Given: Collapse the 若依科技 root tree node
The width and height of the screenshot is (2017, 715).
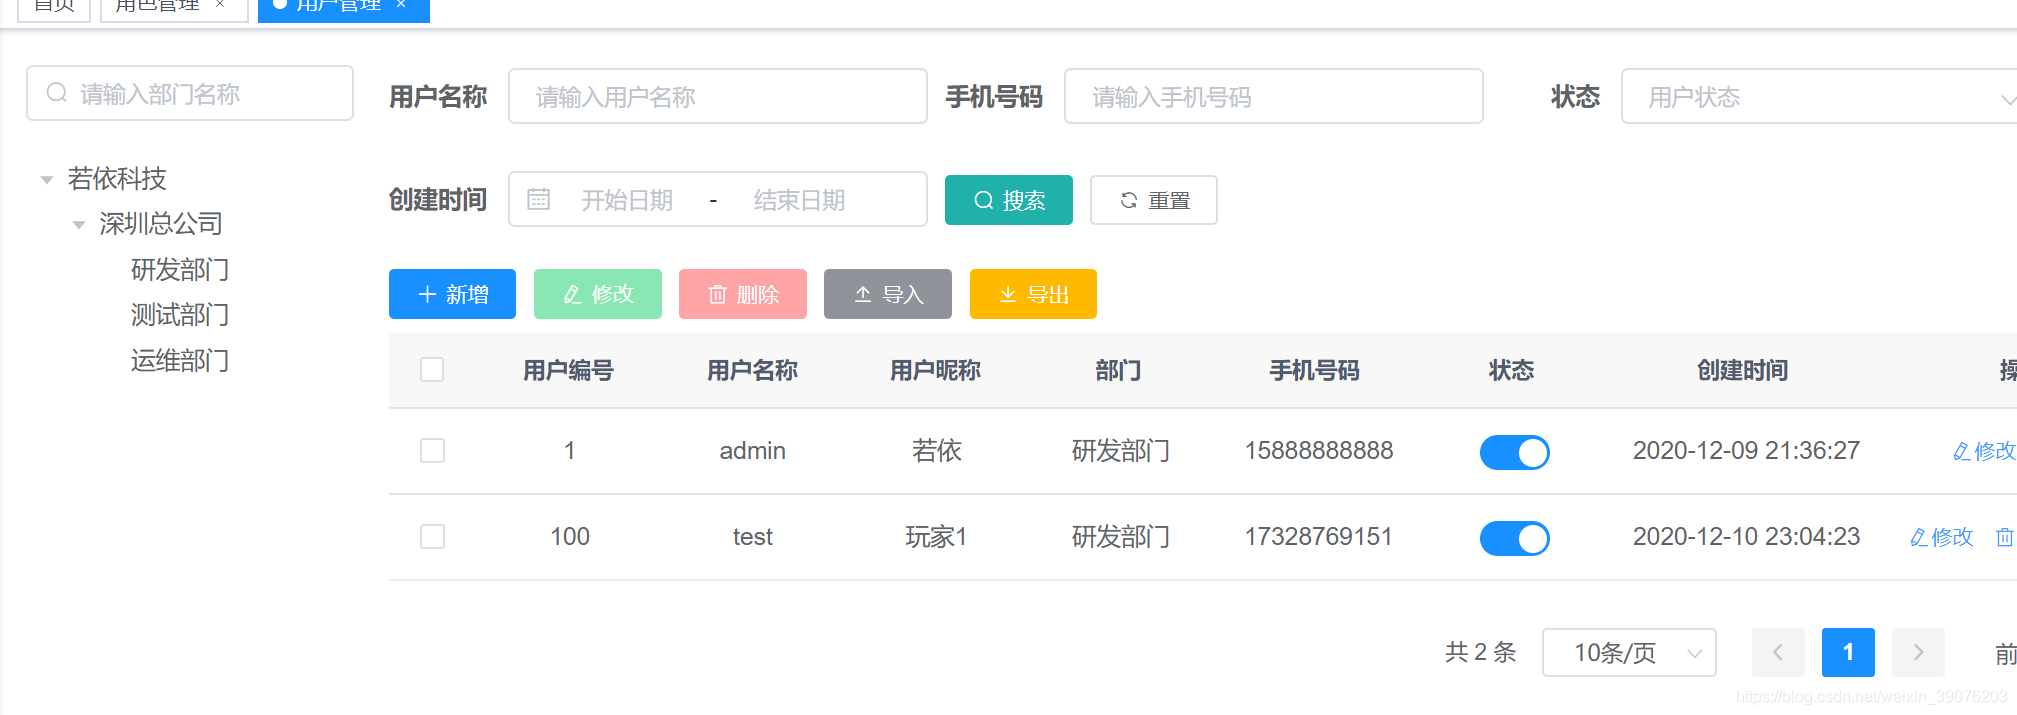Looking at the screenshot, I should coord(47,180).
